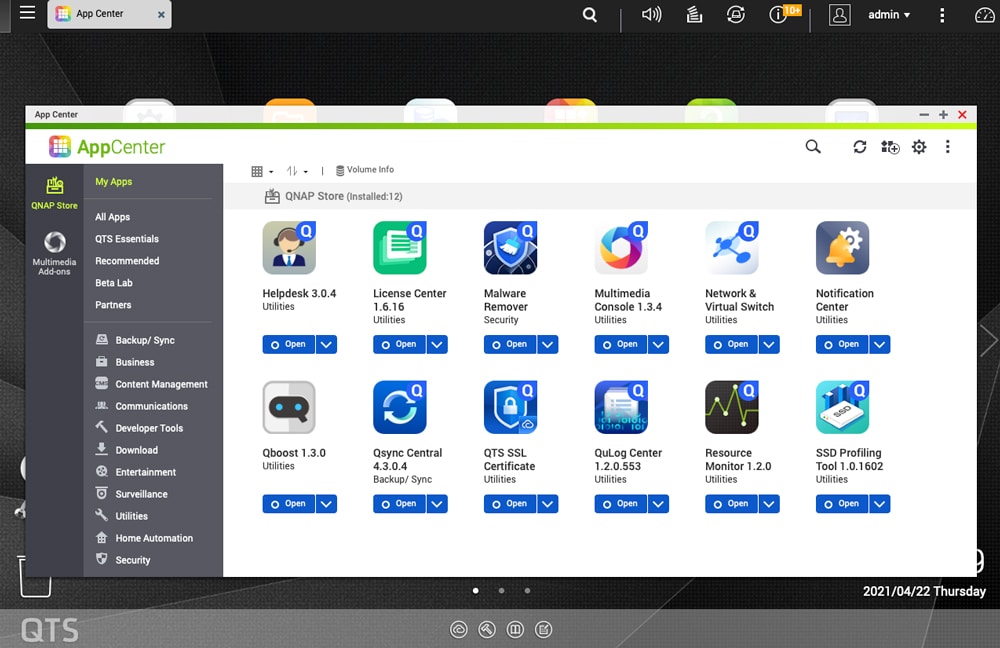The height and width of the screenshot is (648, 1000).
Task: Open the view mode grid dropdown
Action: [262, 171]
